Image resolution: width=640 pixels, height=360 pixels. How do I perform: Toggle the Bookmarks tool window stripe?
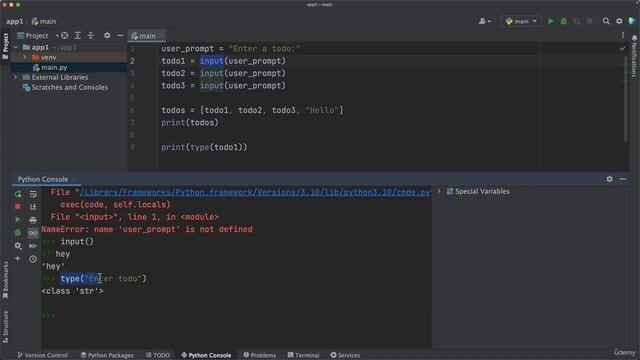coord(5,280)
